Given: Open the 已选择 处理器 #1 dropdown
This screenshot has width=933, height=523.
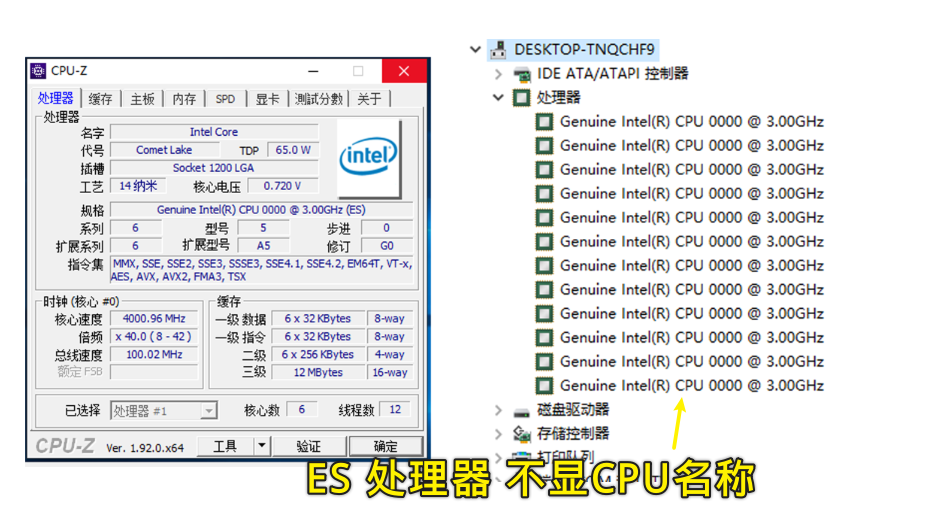Looking at the screenshot, I should 164,411.
